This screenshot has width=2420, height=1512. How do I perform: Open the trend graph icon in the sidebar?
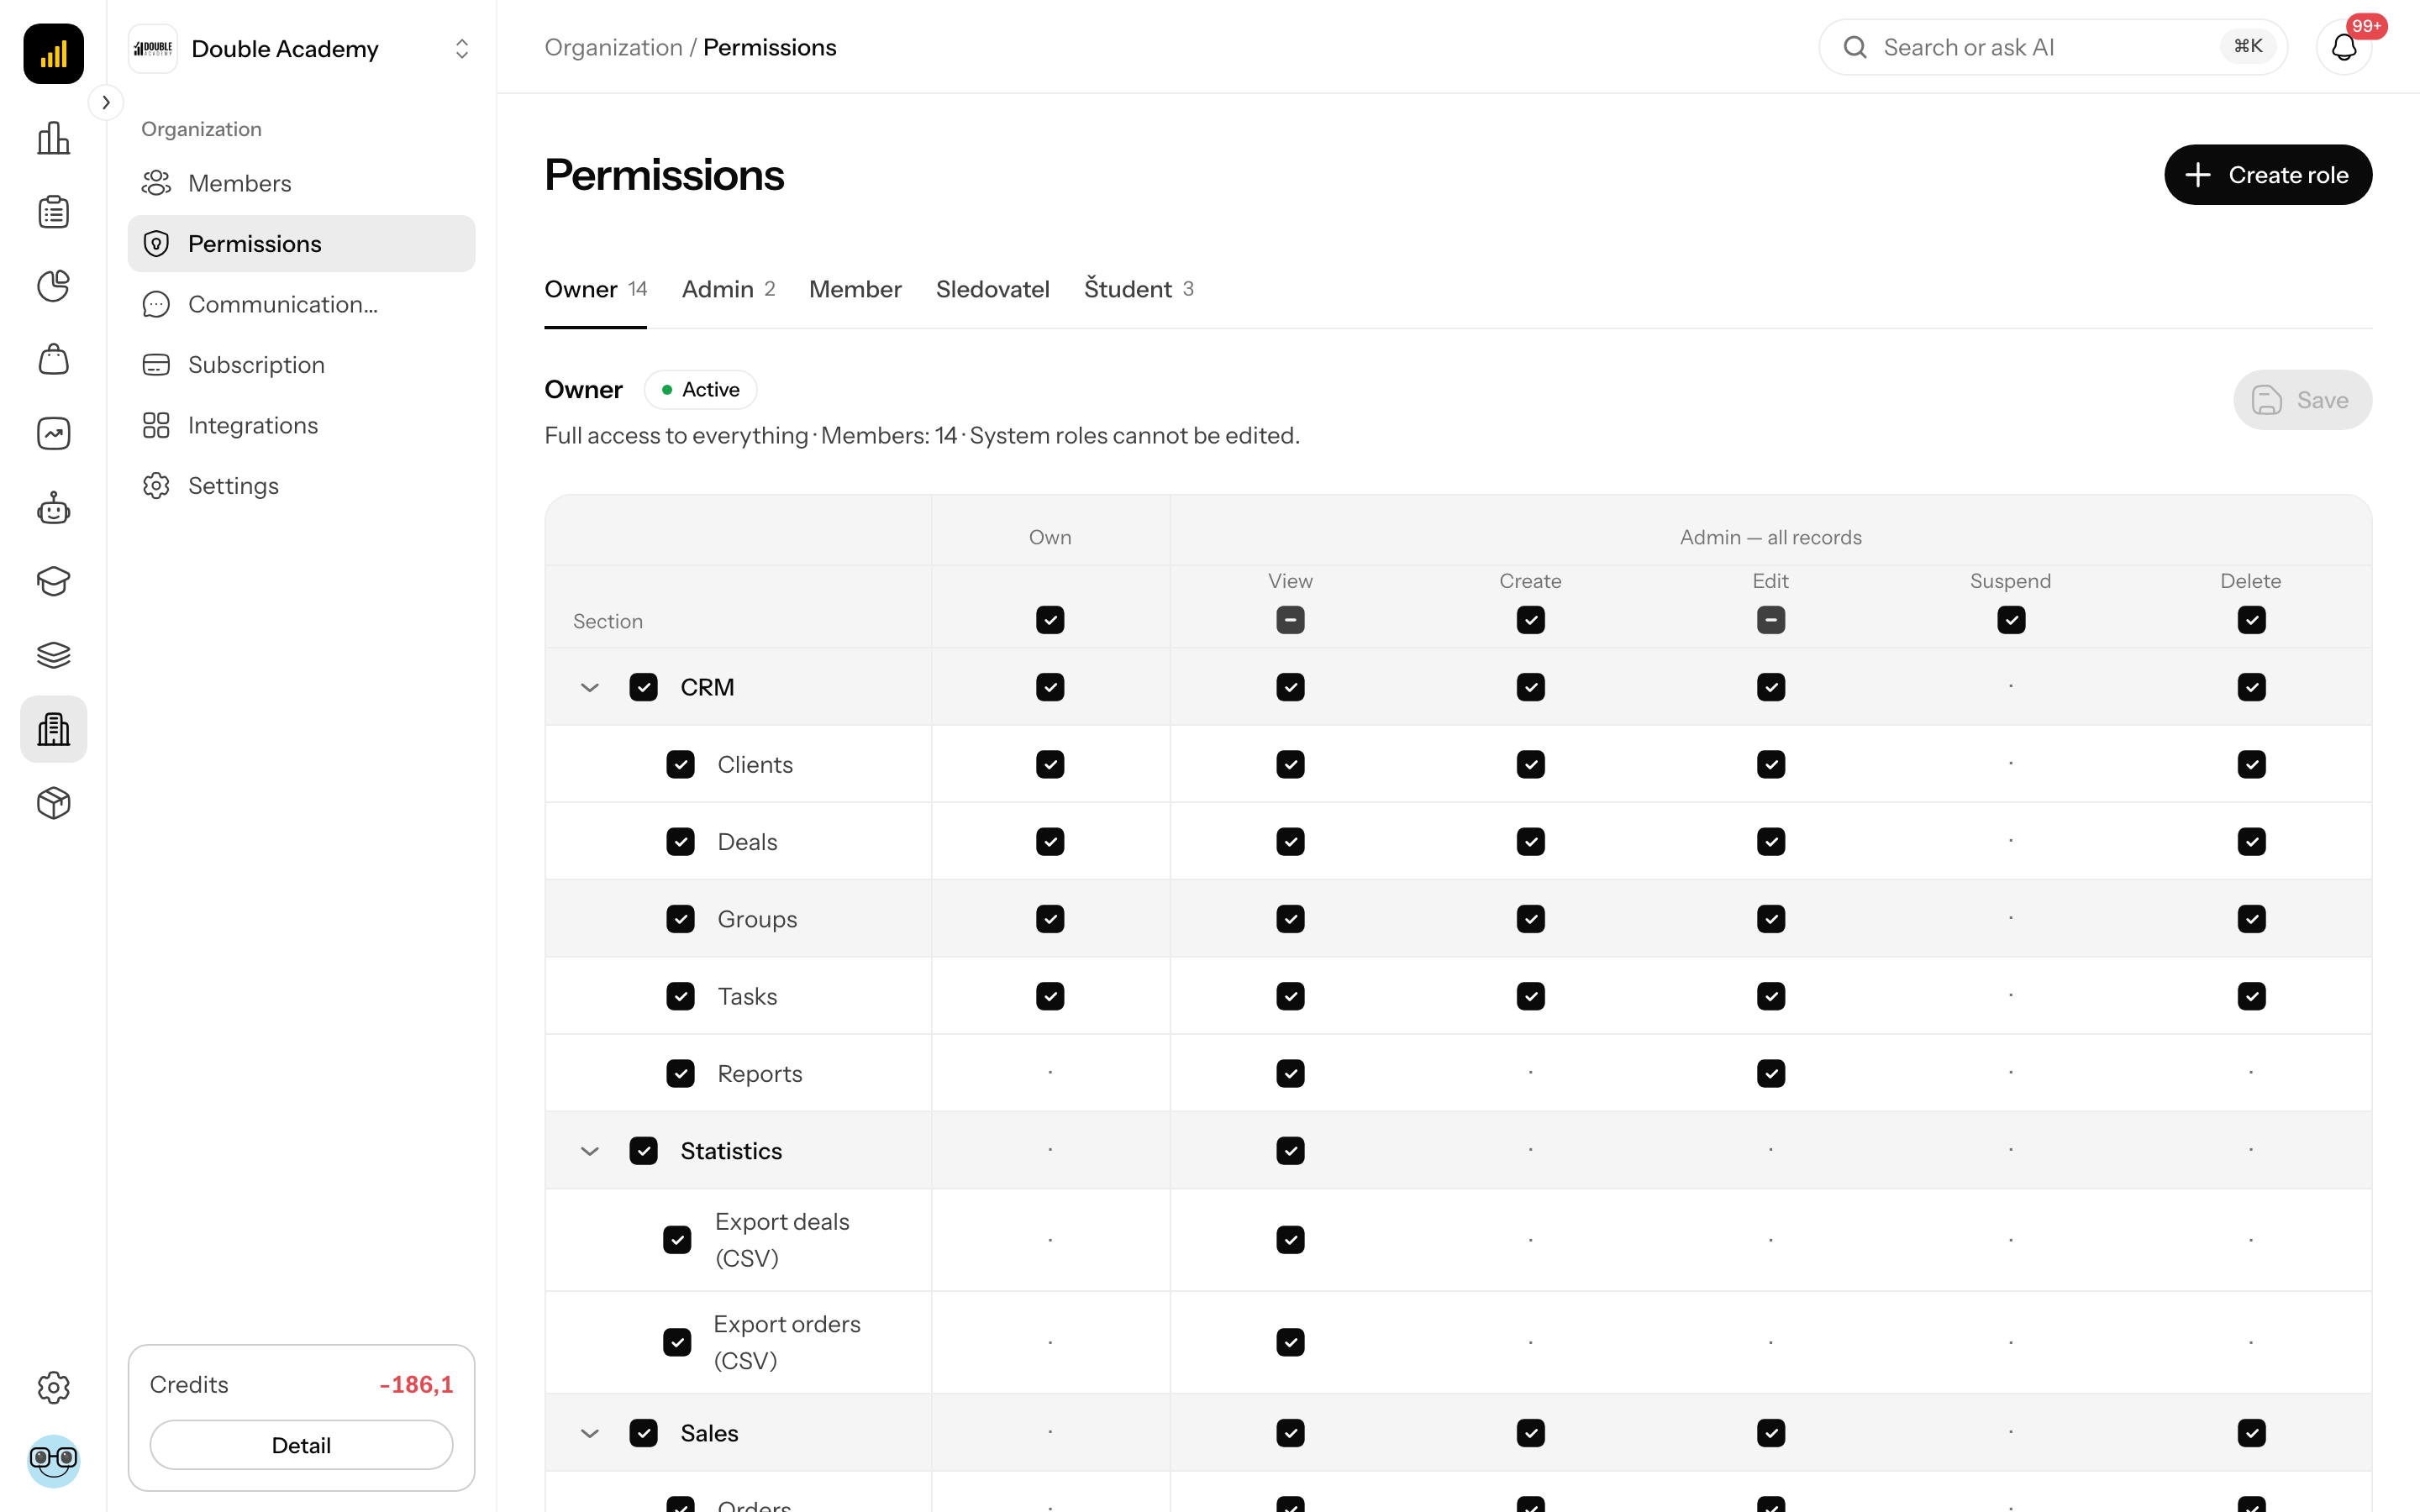pyautogui.click(x=53, y=433)
